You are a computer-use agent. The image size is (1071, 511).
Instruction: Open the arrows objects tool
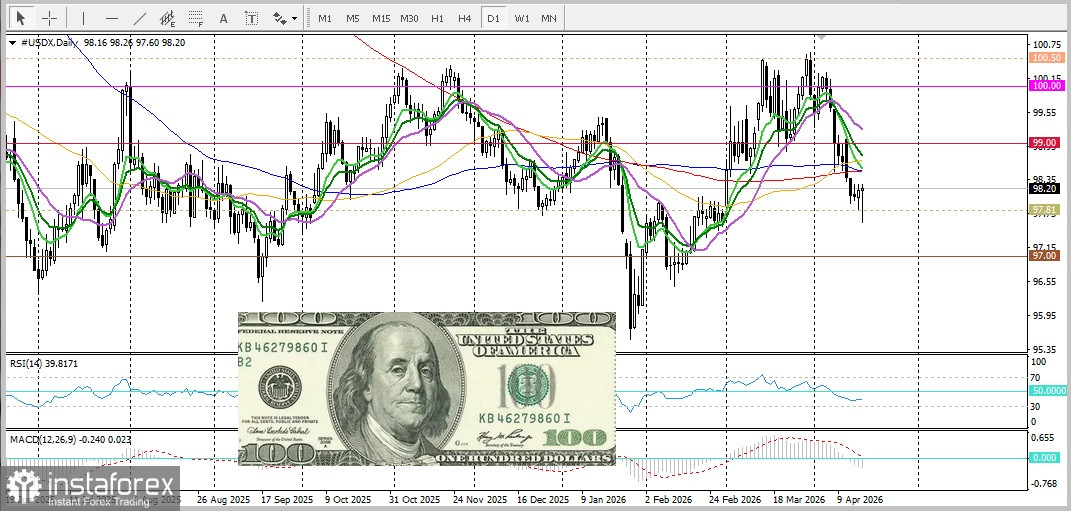click(280, 18)
